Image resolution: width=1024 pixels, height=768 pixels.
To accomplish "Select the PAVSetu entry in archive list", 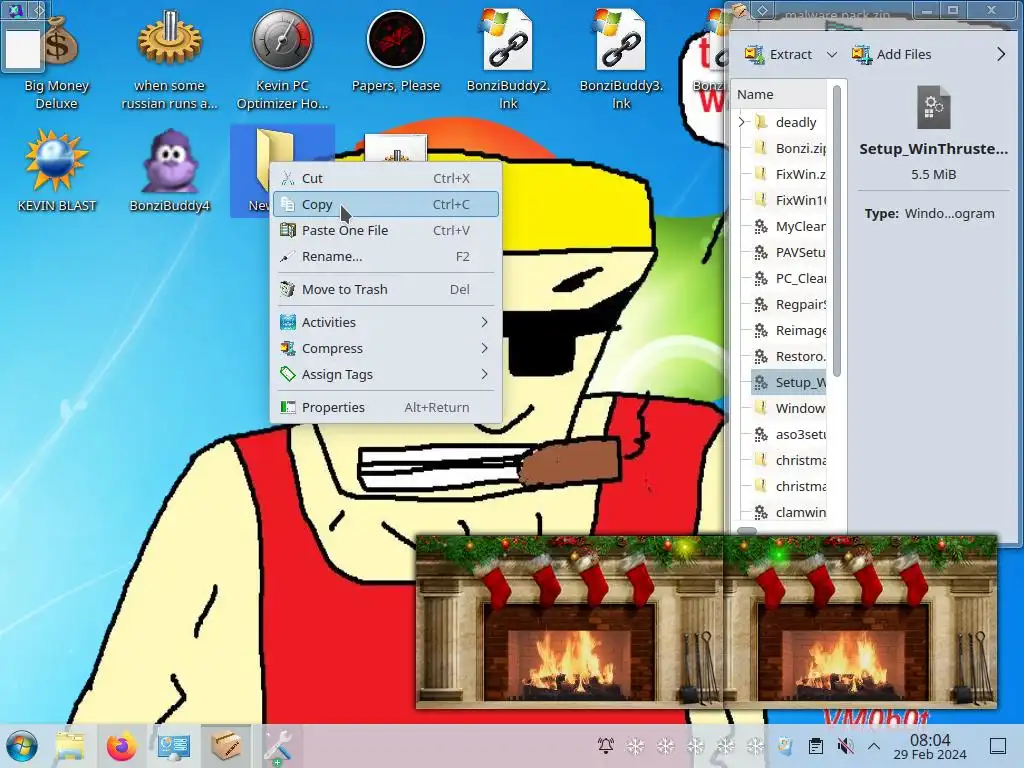I will point(789,252).
